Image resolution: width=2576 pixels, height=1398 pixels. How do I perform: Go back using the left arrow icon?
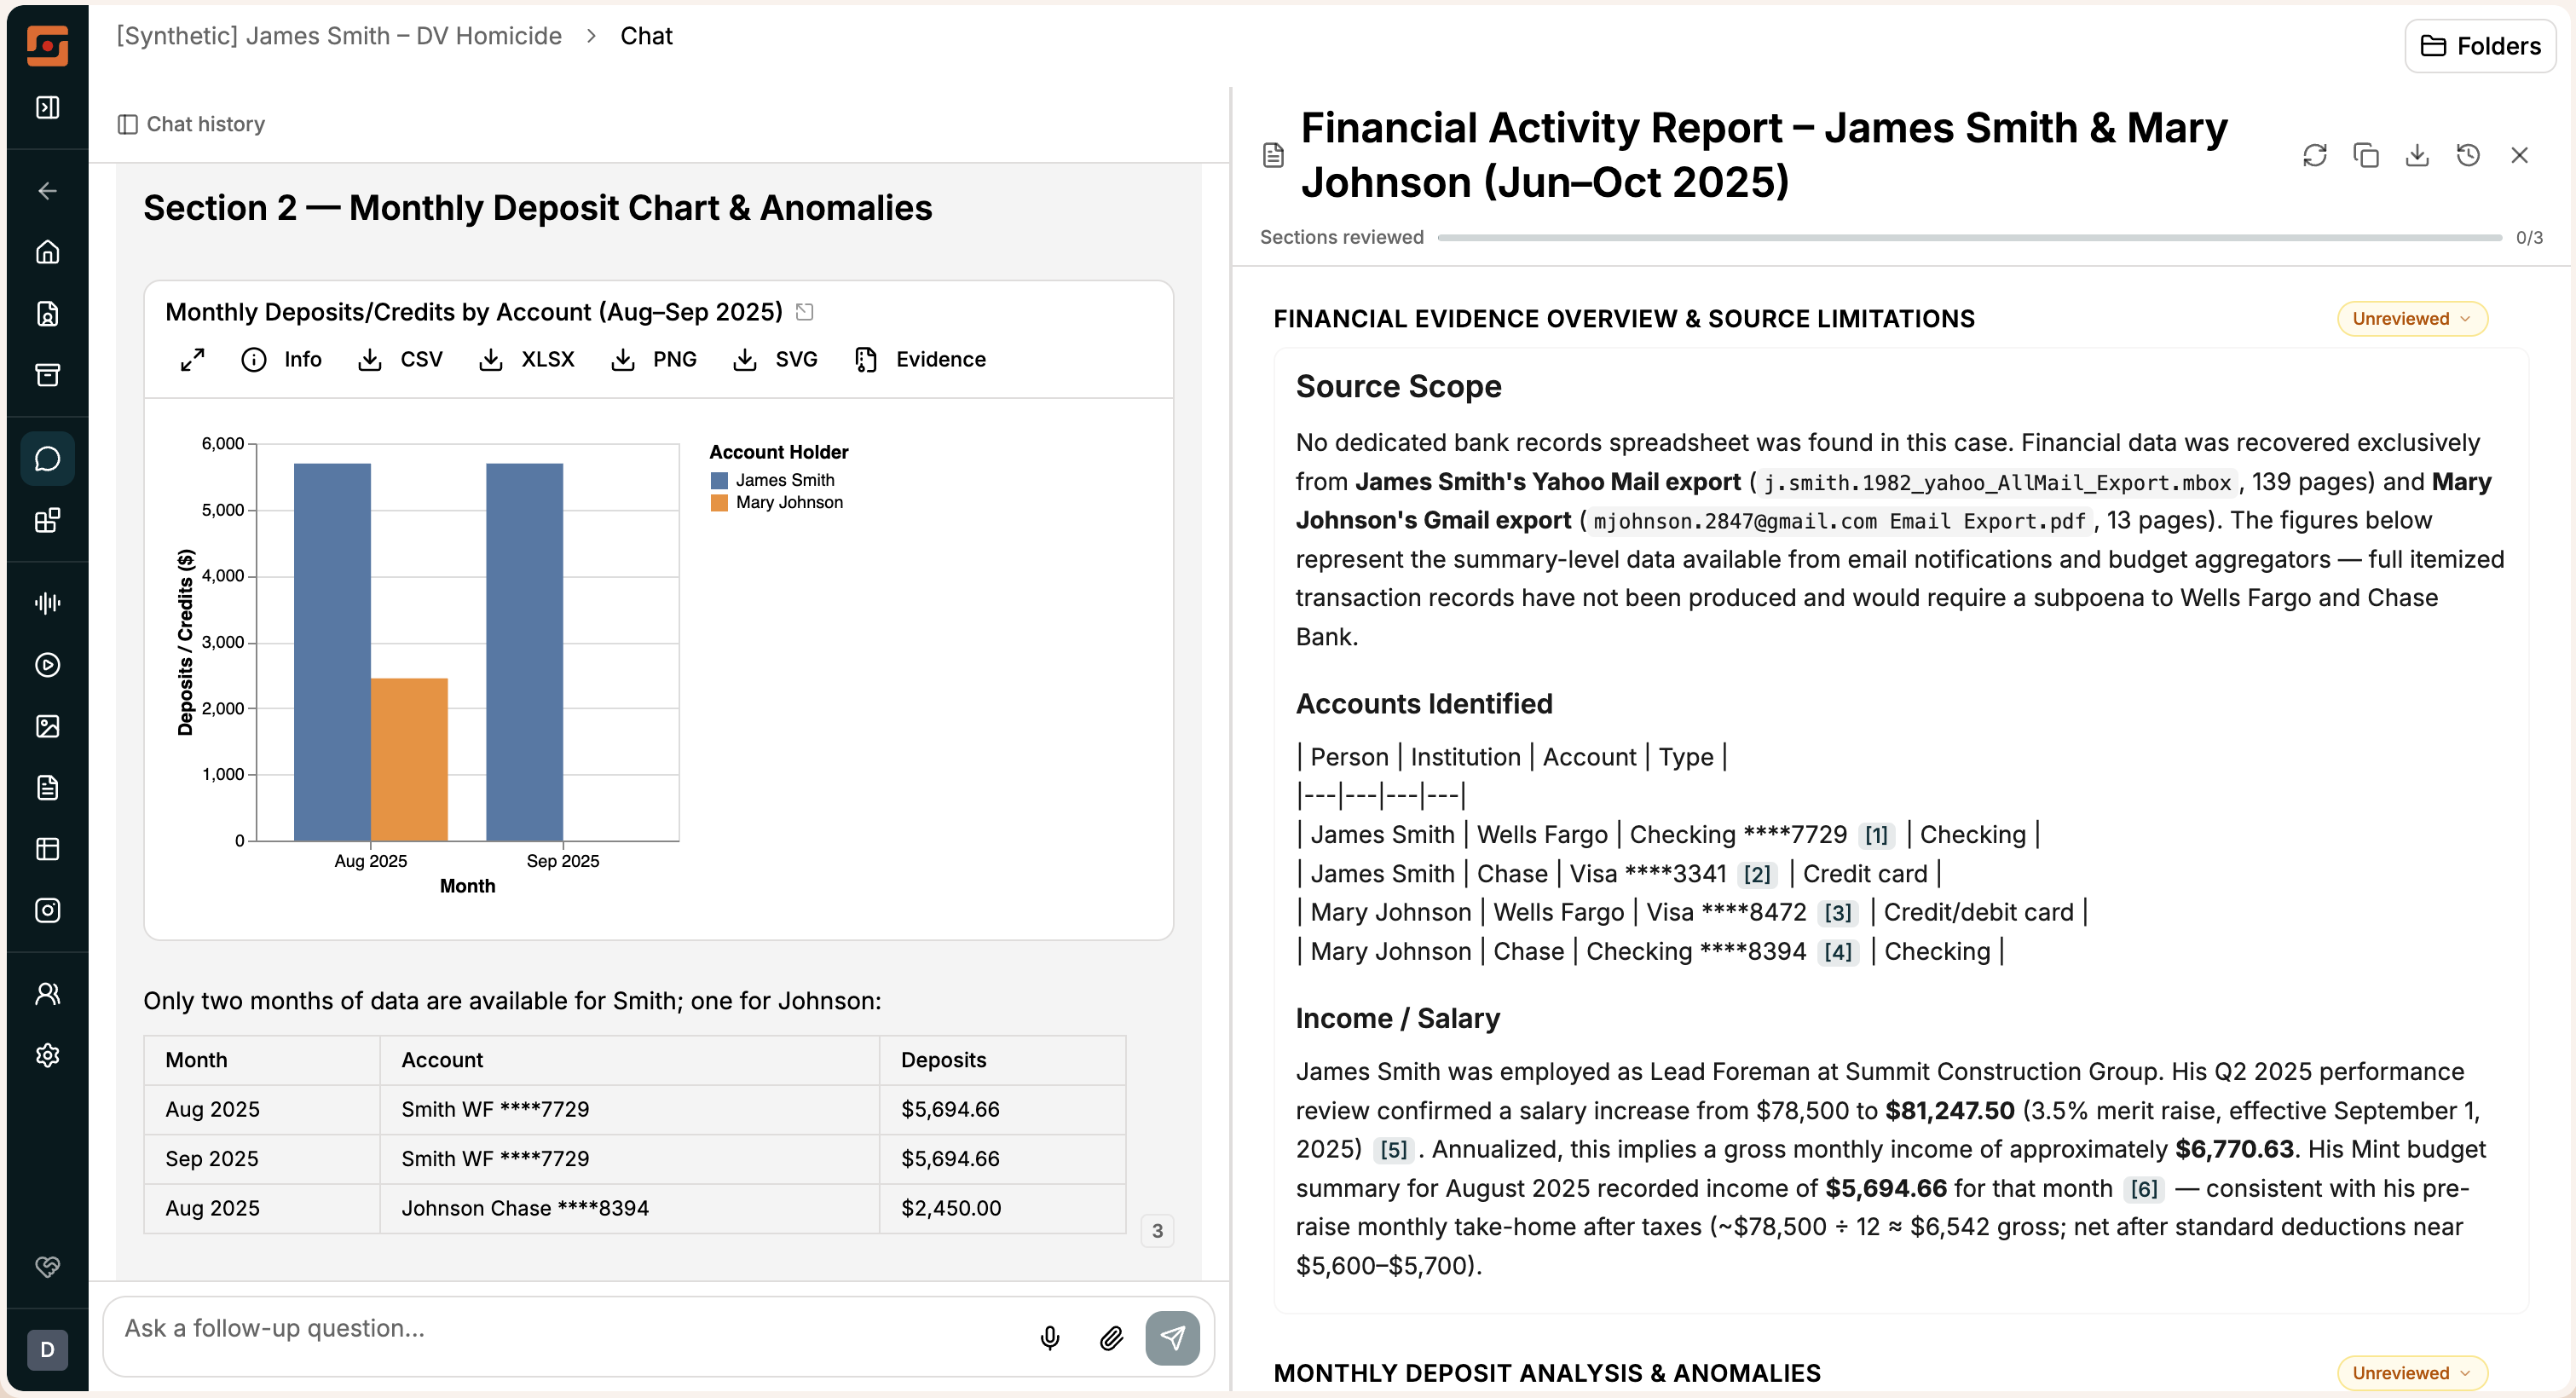(47, 191)
